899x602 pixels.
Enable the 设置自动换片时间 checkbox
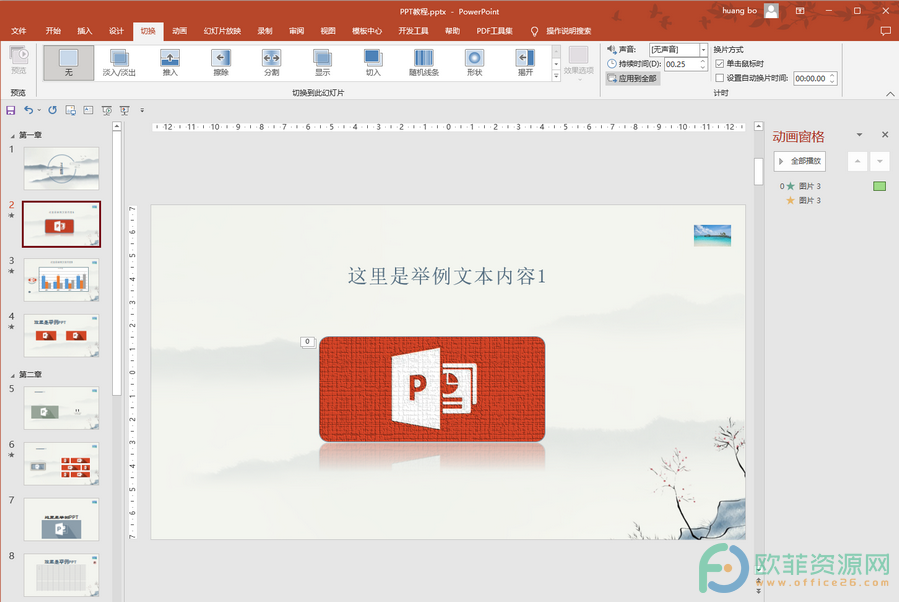pyautogui.click(x=720, y=78)
